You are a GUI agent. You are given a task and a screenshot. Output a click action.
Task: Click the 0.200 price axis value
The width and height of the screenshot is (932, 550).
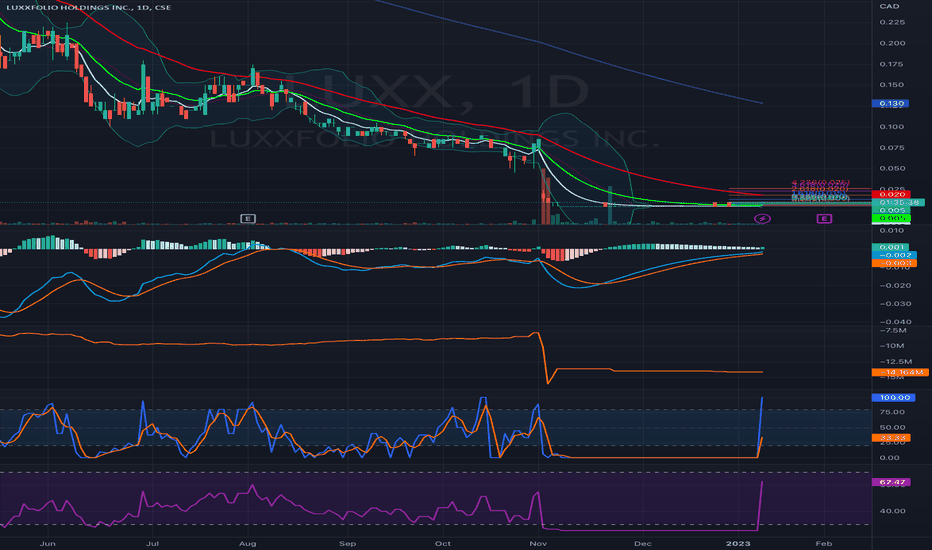(892, 43)
